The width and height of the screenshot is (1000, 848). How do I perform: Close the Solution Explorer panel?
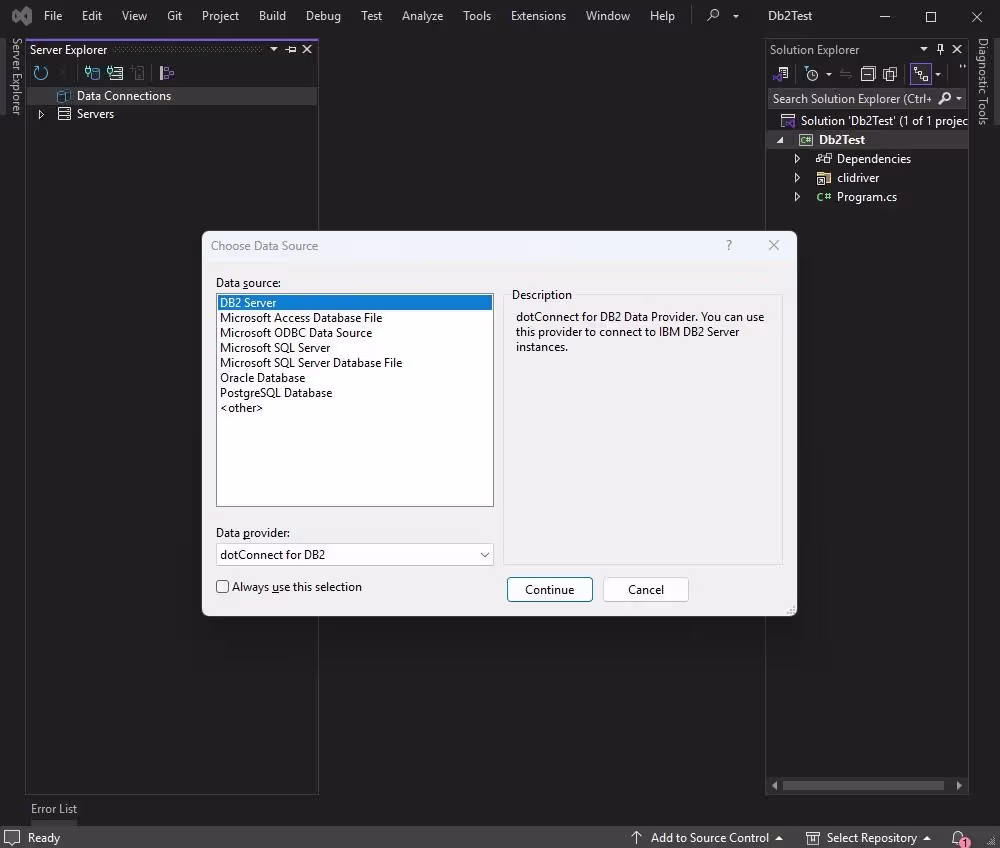[x=957, y=49]
